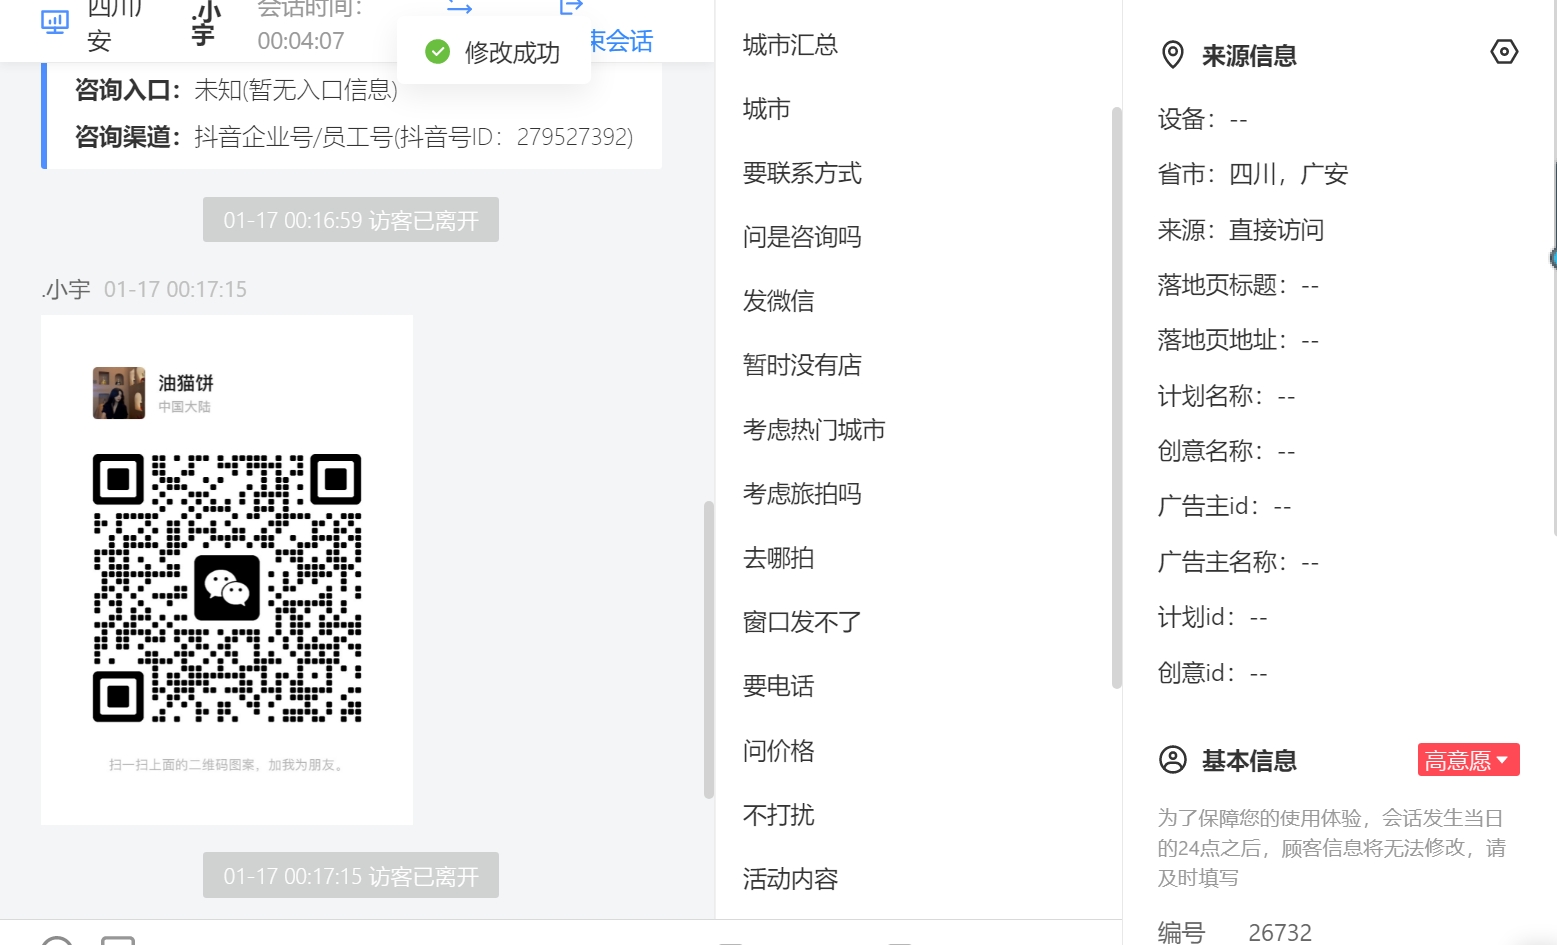Click the 咨询渠道 抖音企业号 info line
Screen dimensions: 1557x945
[x=354, y=137]
